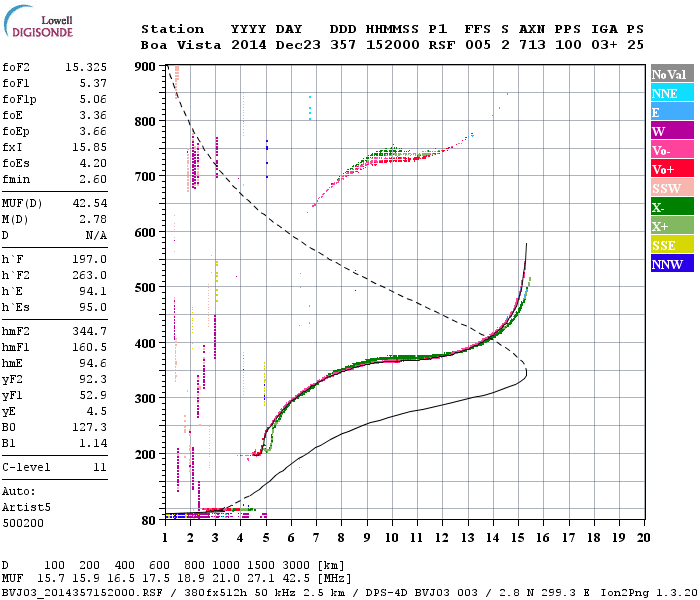Select the 500 km height axis label
Image resolution: width=700 pixels, height=600 pixels.
pyautogui.click(x=145, y=288)
